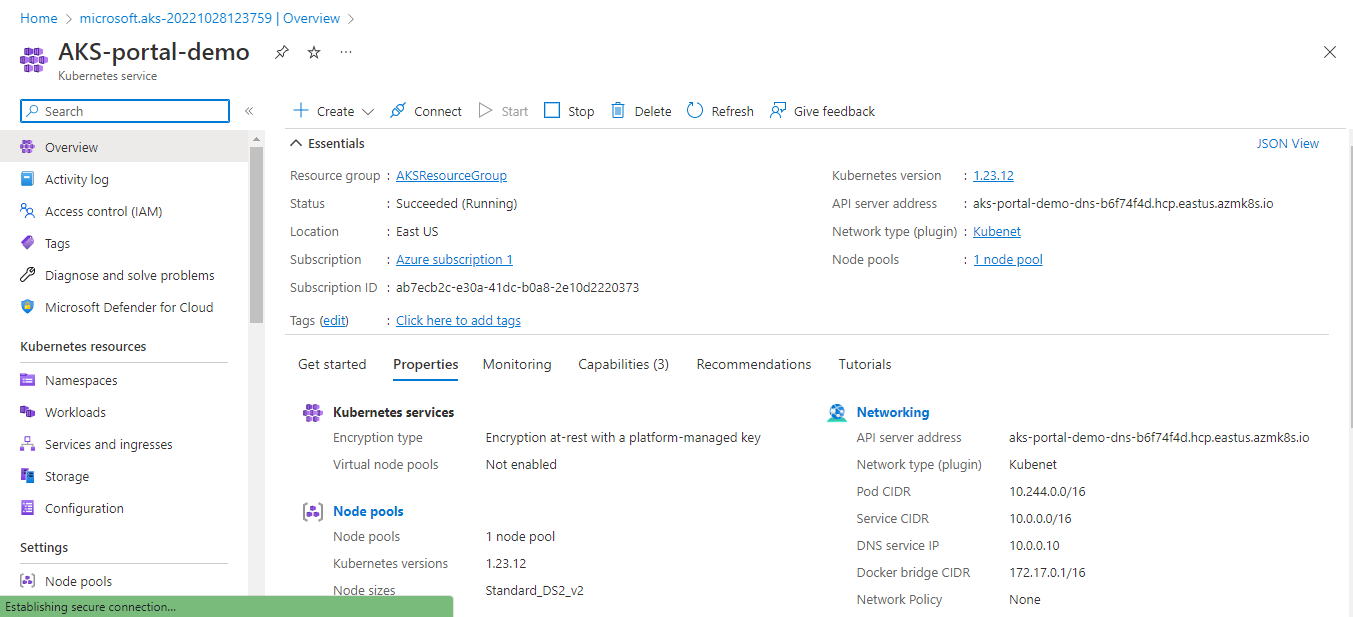Mark AKS-portal-demo as favorite star

(x=314, y=52)
